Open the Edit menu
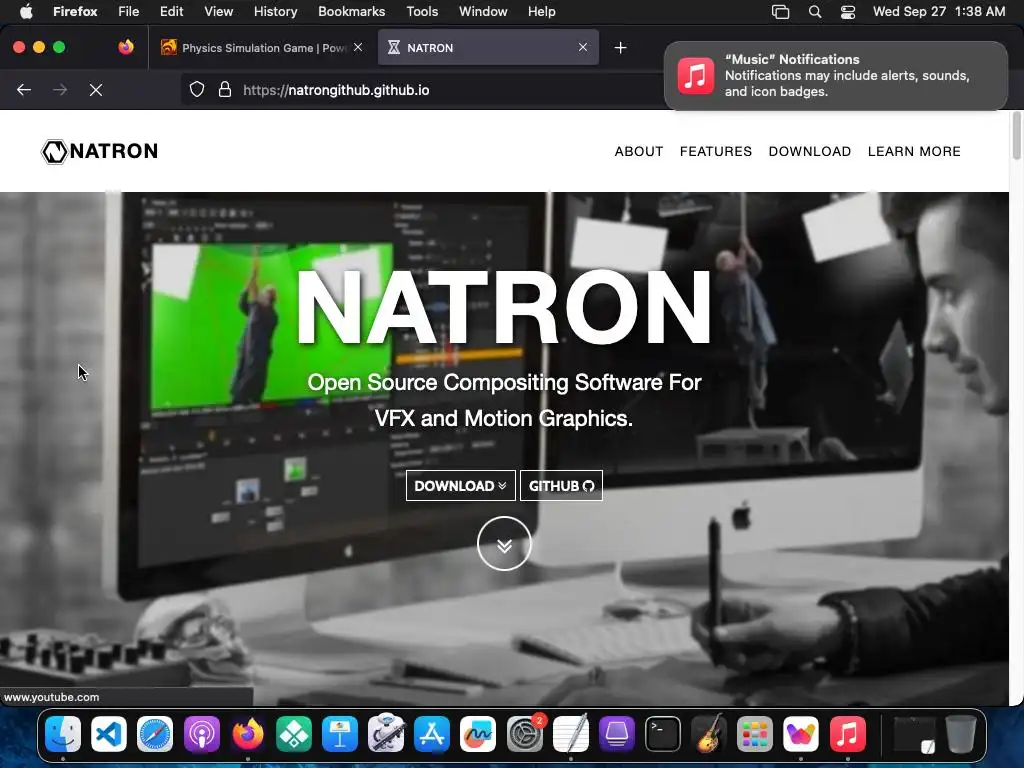This screenshot has width=1024, height=768. (x=172, y=11)
